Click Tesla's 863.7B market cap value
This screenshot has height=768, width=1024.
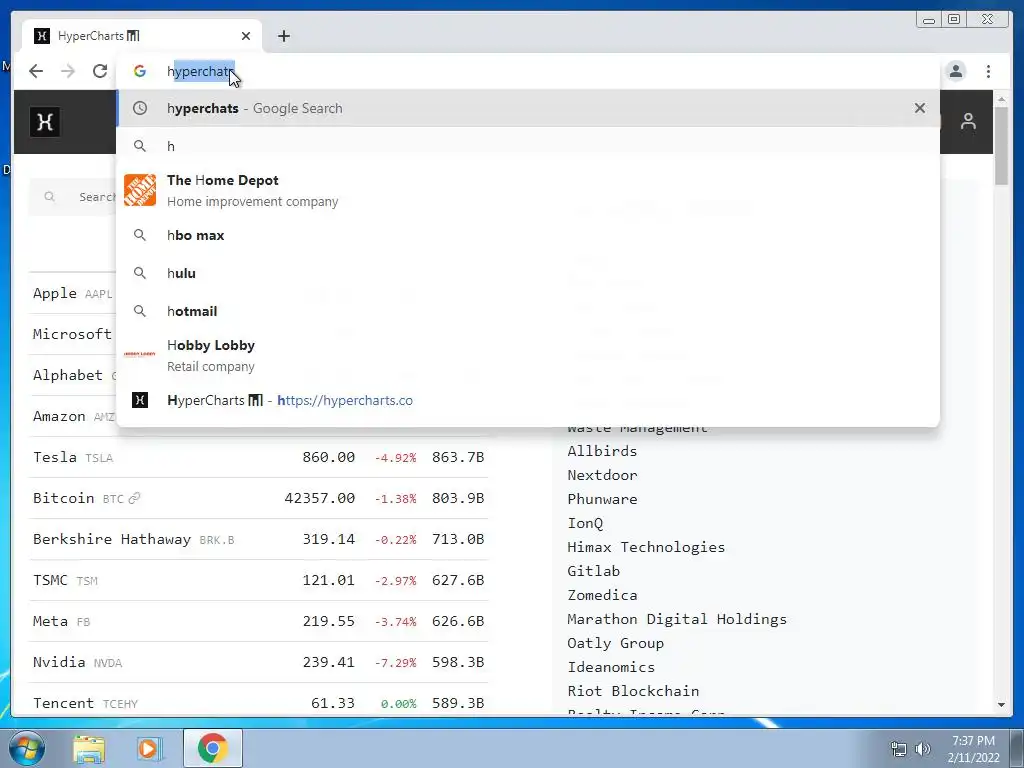pos(458,457)
